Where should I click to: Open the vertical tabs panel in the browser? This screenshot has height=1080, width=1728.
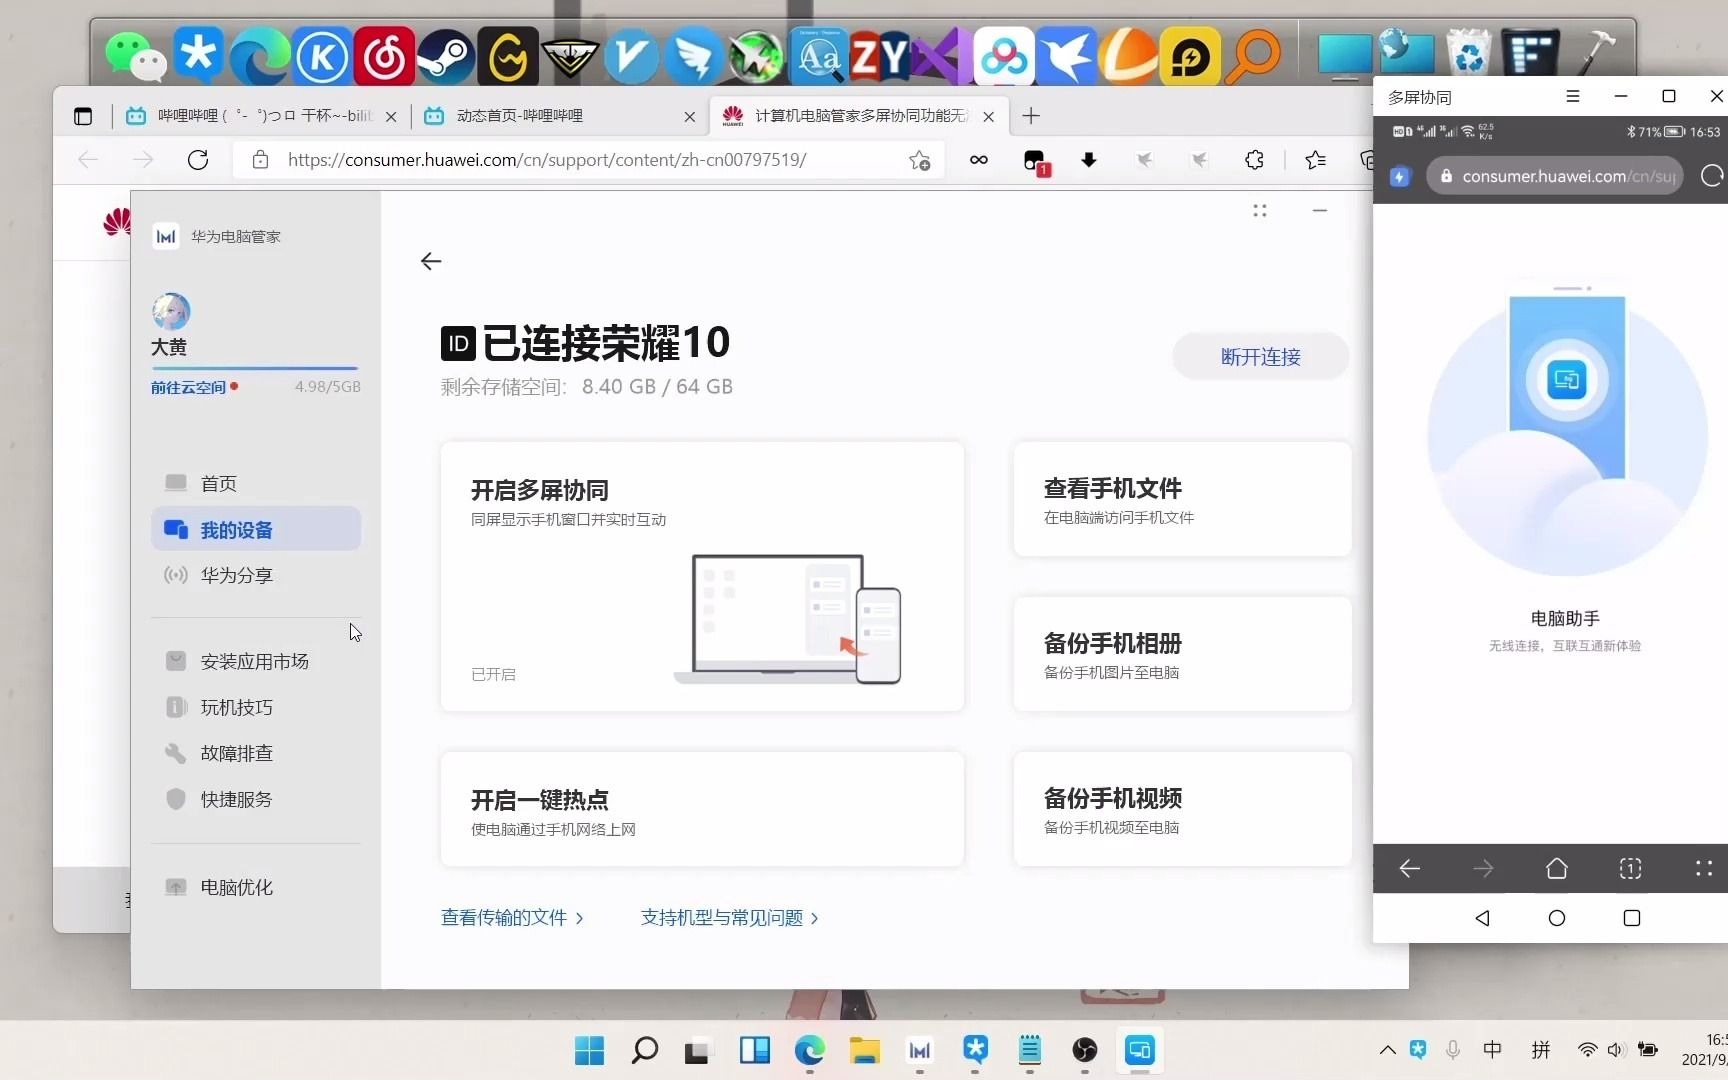pos(83,115)
